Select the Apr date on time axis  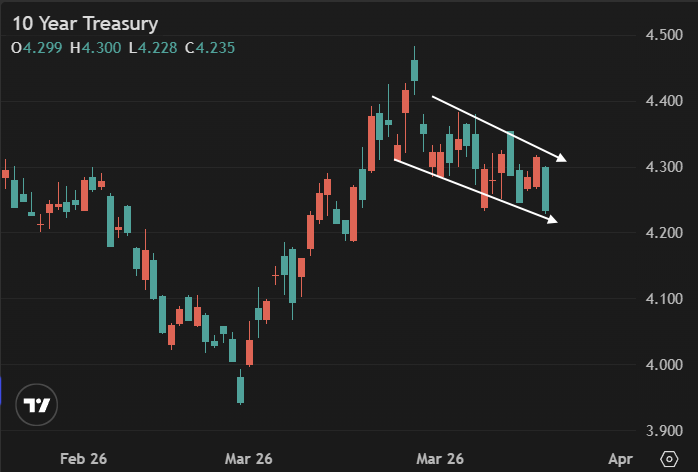(620, 458)
